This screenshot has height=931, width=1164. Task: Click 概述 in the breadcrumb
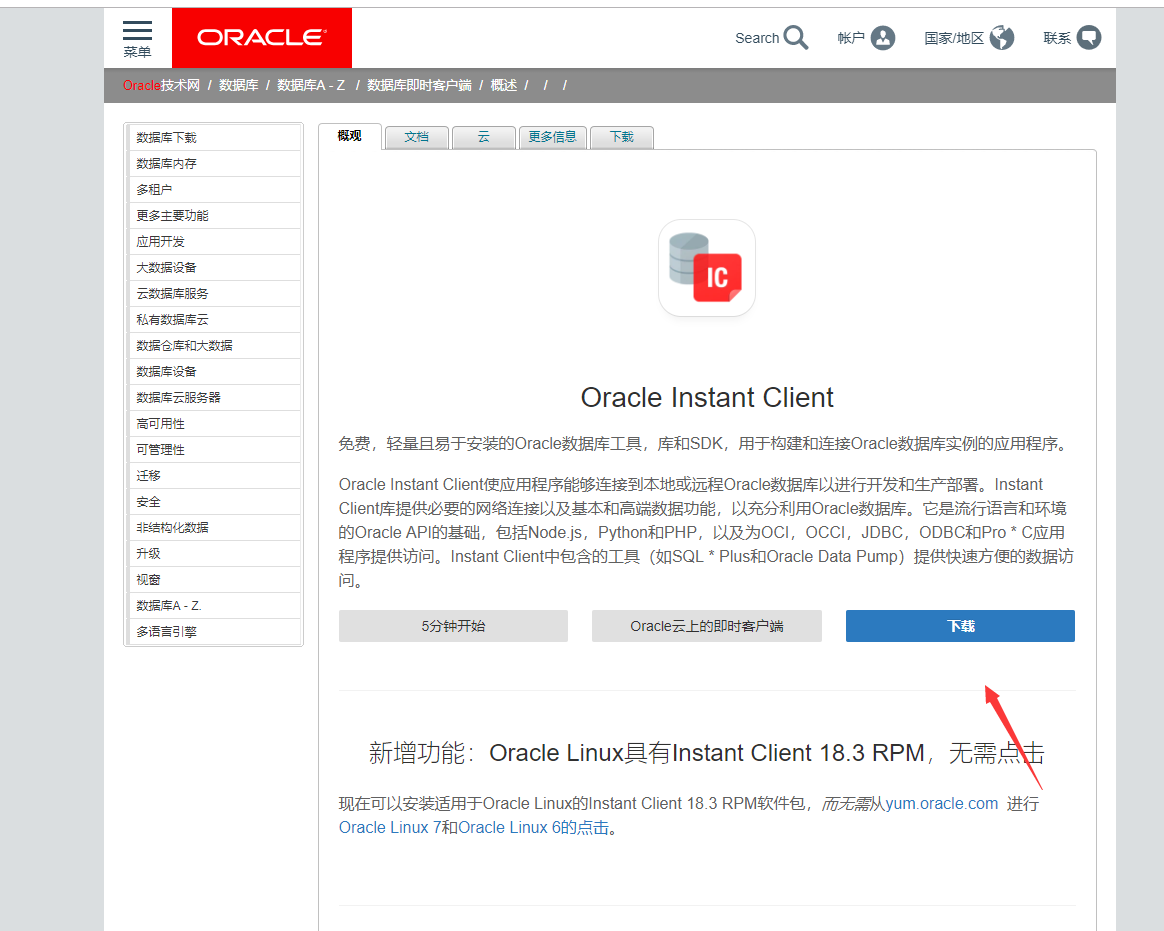[503, 85]
